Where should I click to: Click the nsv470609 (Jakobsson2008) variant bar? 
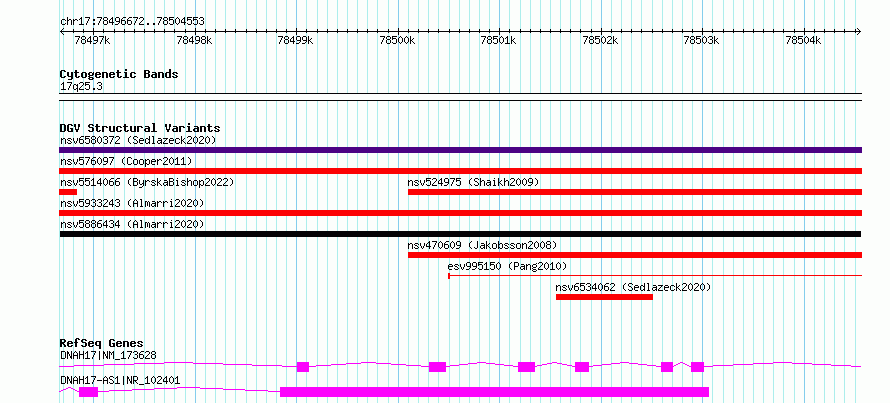635,255
